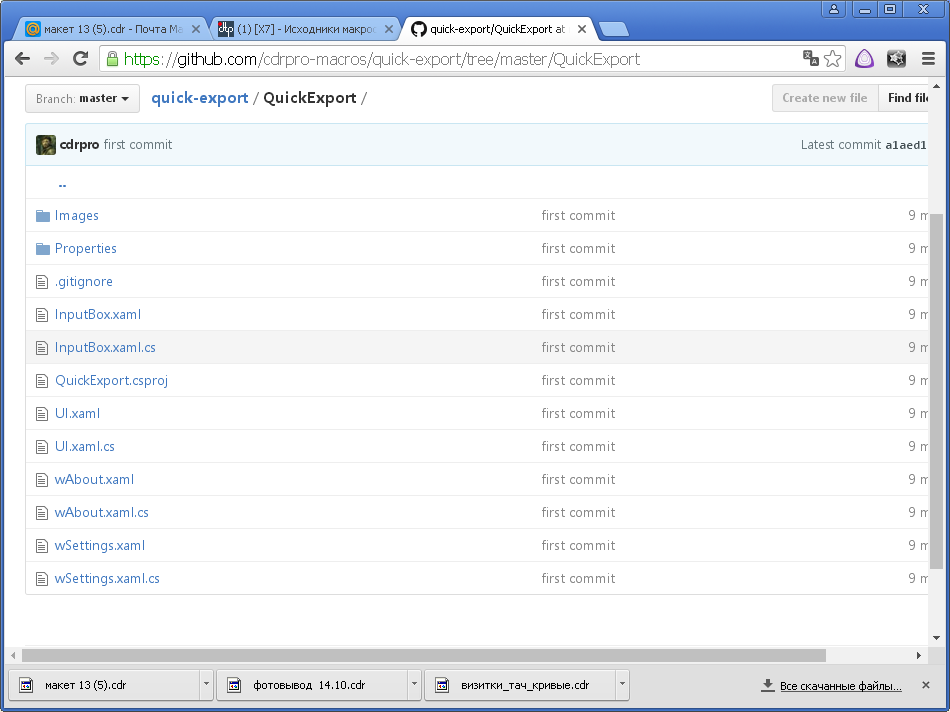Image resolution: width=950 pixels, height=712 pixels.
Task: Open the .gitignore file link
Action: [x=84, y=282]
